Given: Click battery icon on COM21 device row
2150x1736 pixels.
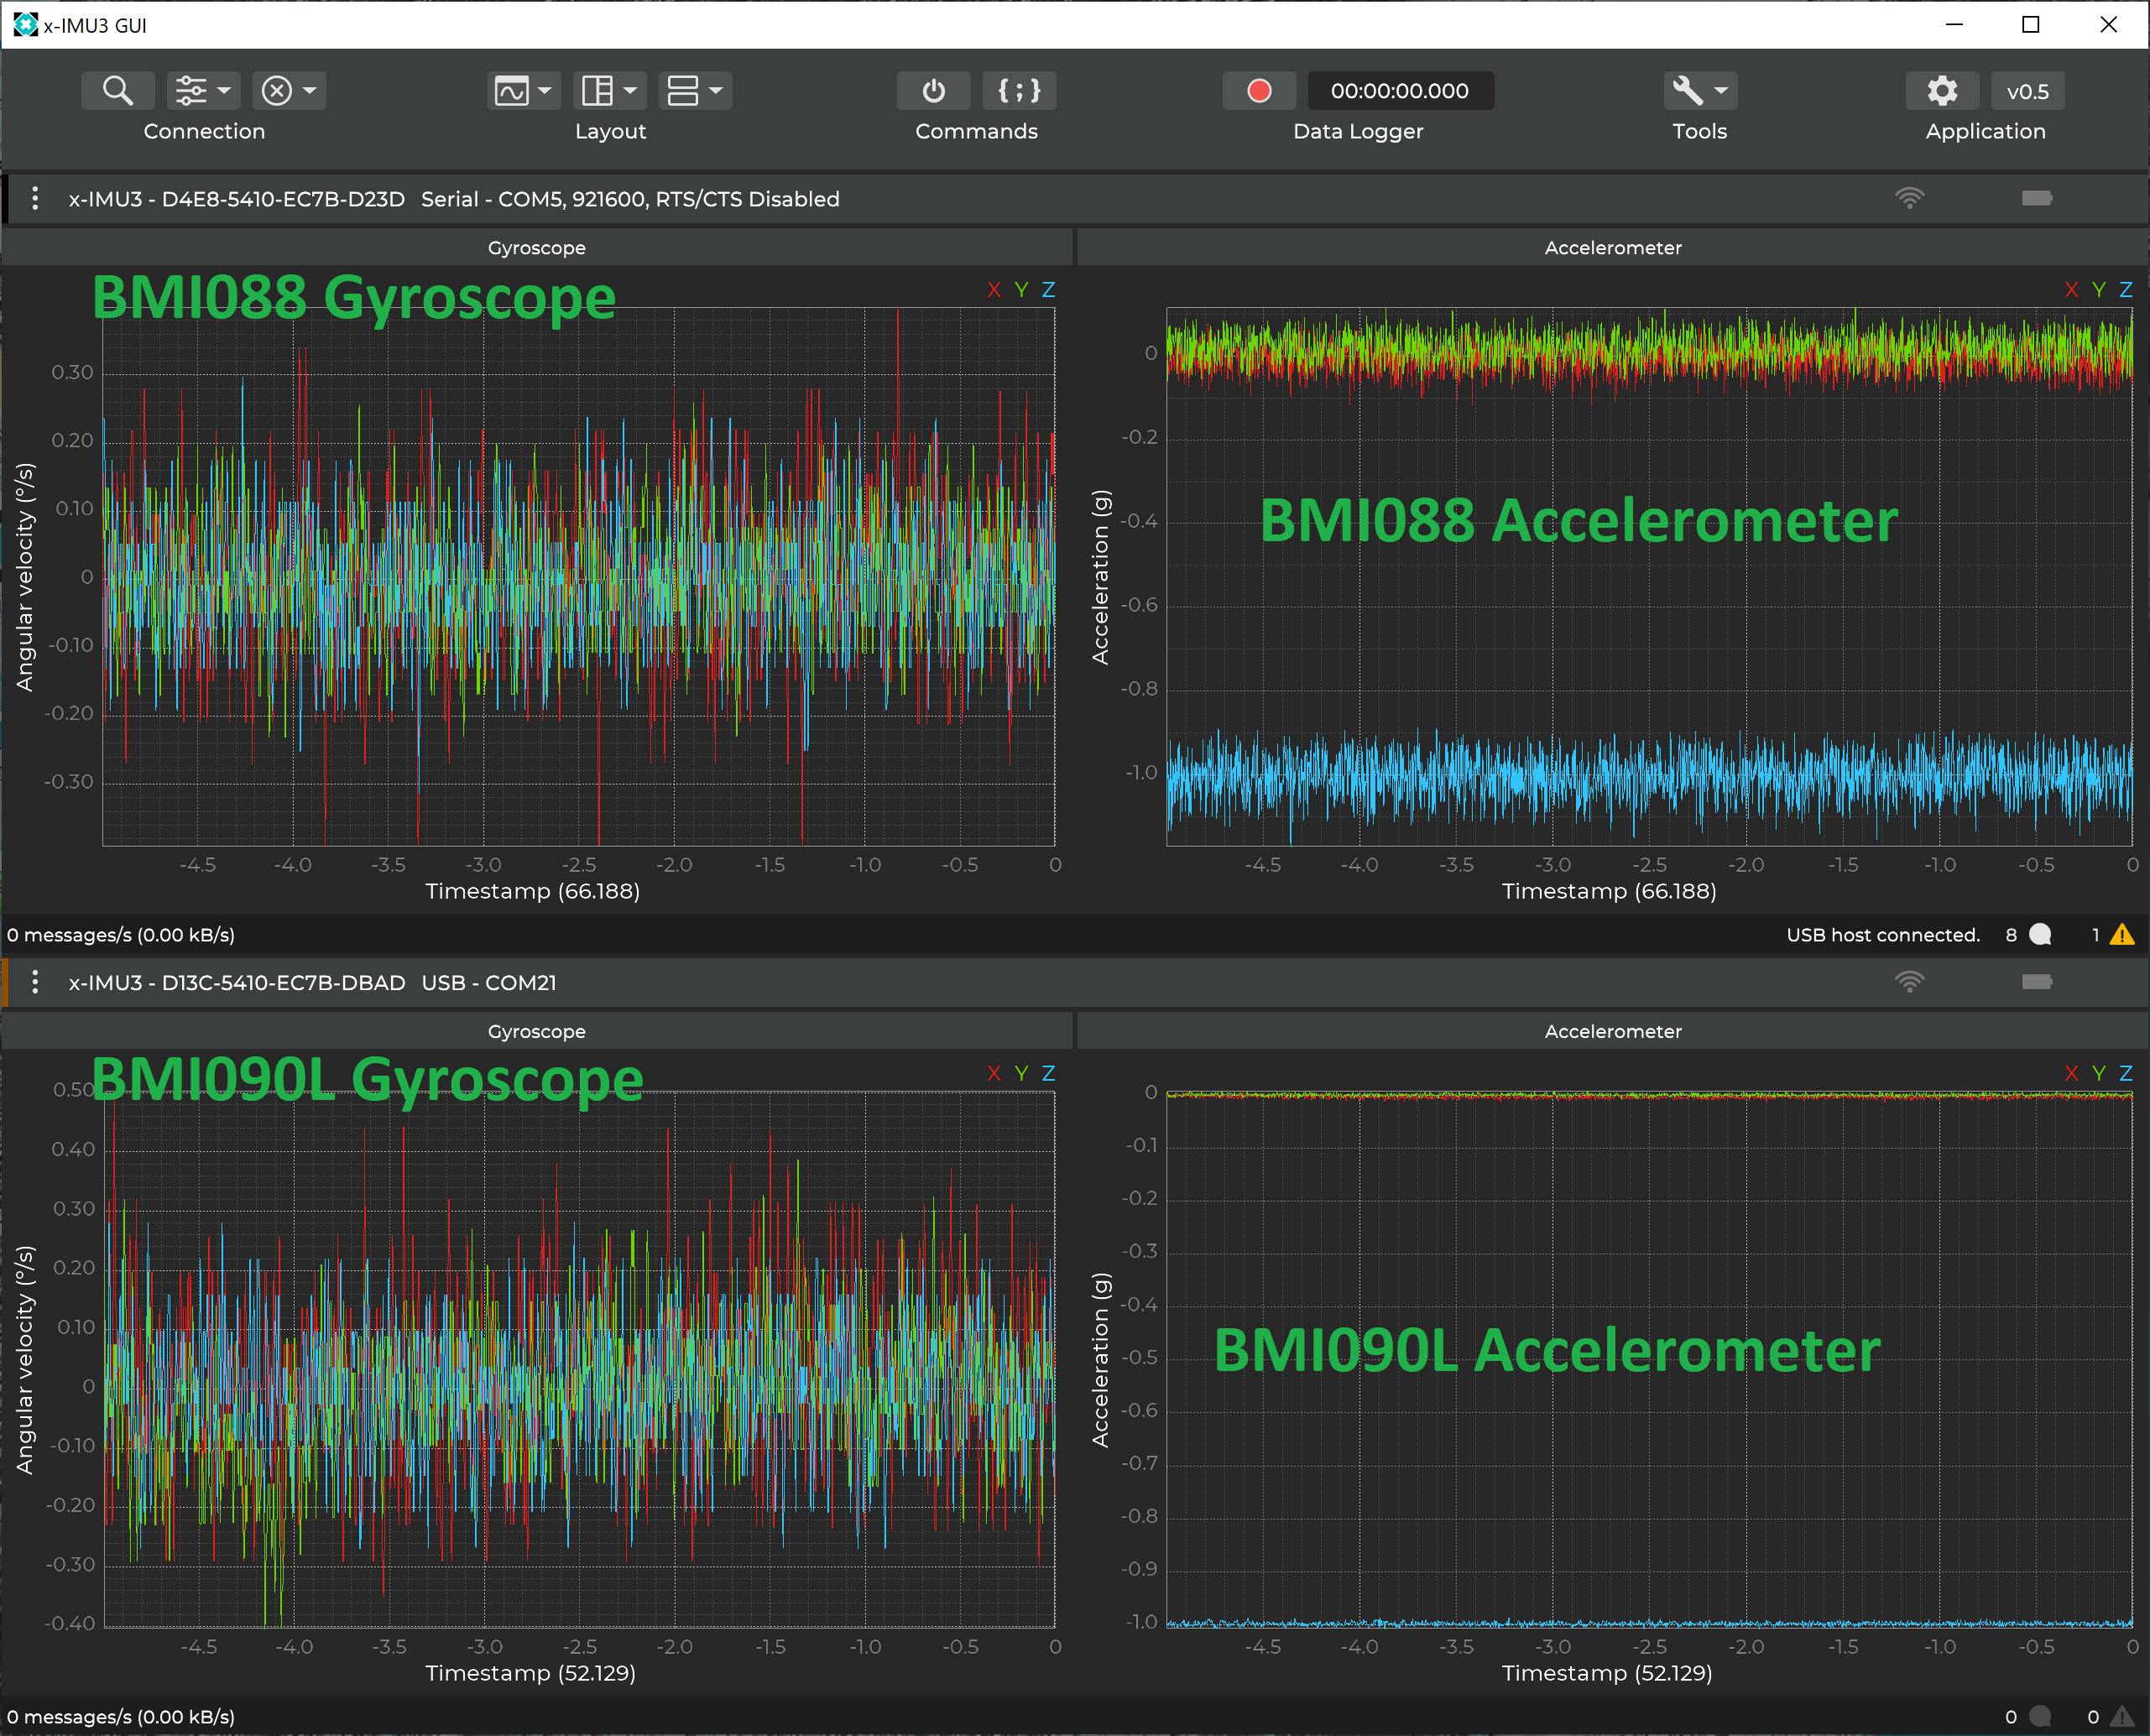Looking at the screenshot, I should point(2037,982).
